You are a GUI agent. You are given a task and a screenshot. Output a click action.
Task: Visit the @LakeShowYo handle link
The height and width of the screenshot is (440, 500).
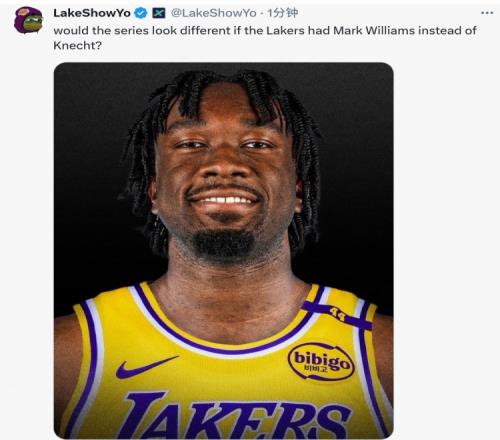(x=214, y=13)
